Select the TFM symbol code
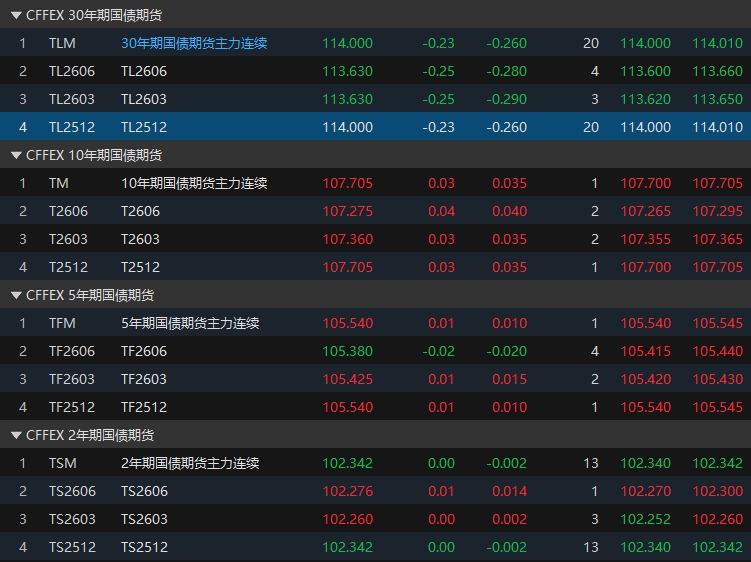Viewport: 751px width, 562px height. click(x=62, y=323)
